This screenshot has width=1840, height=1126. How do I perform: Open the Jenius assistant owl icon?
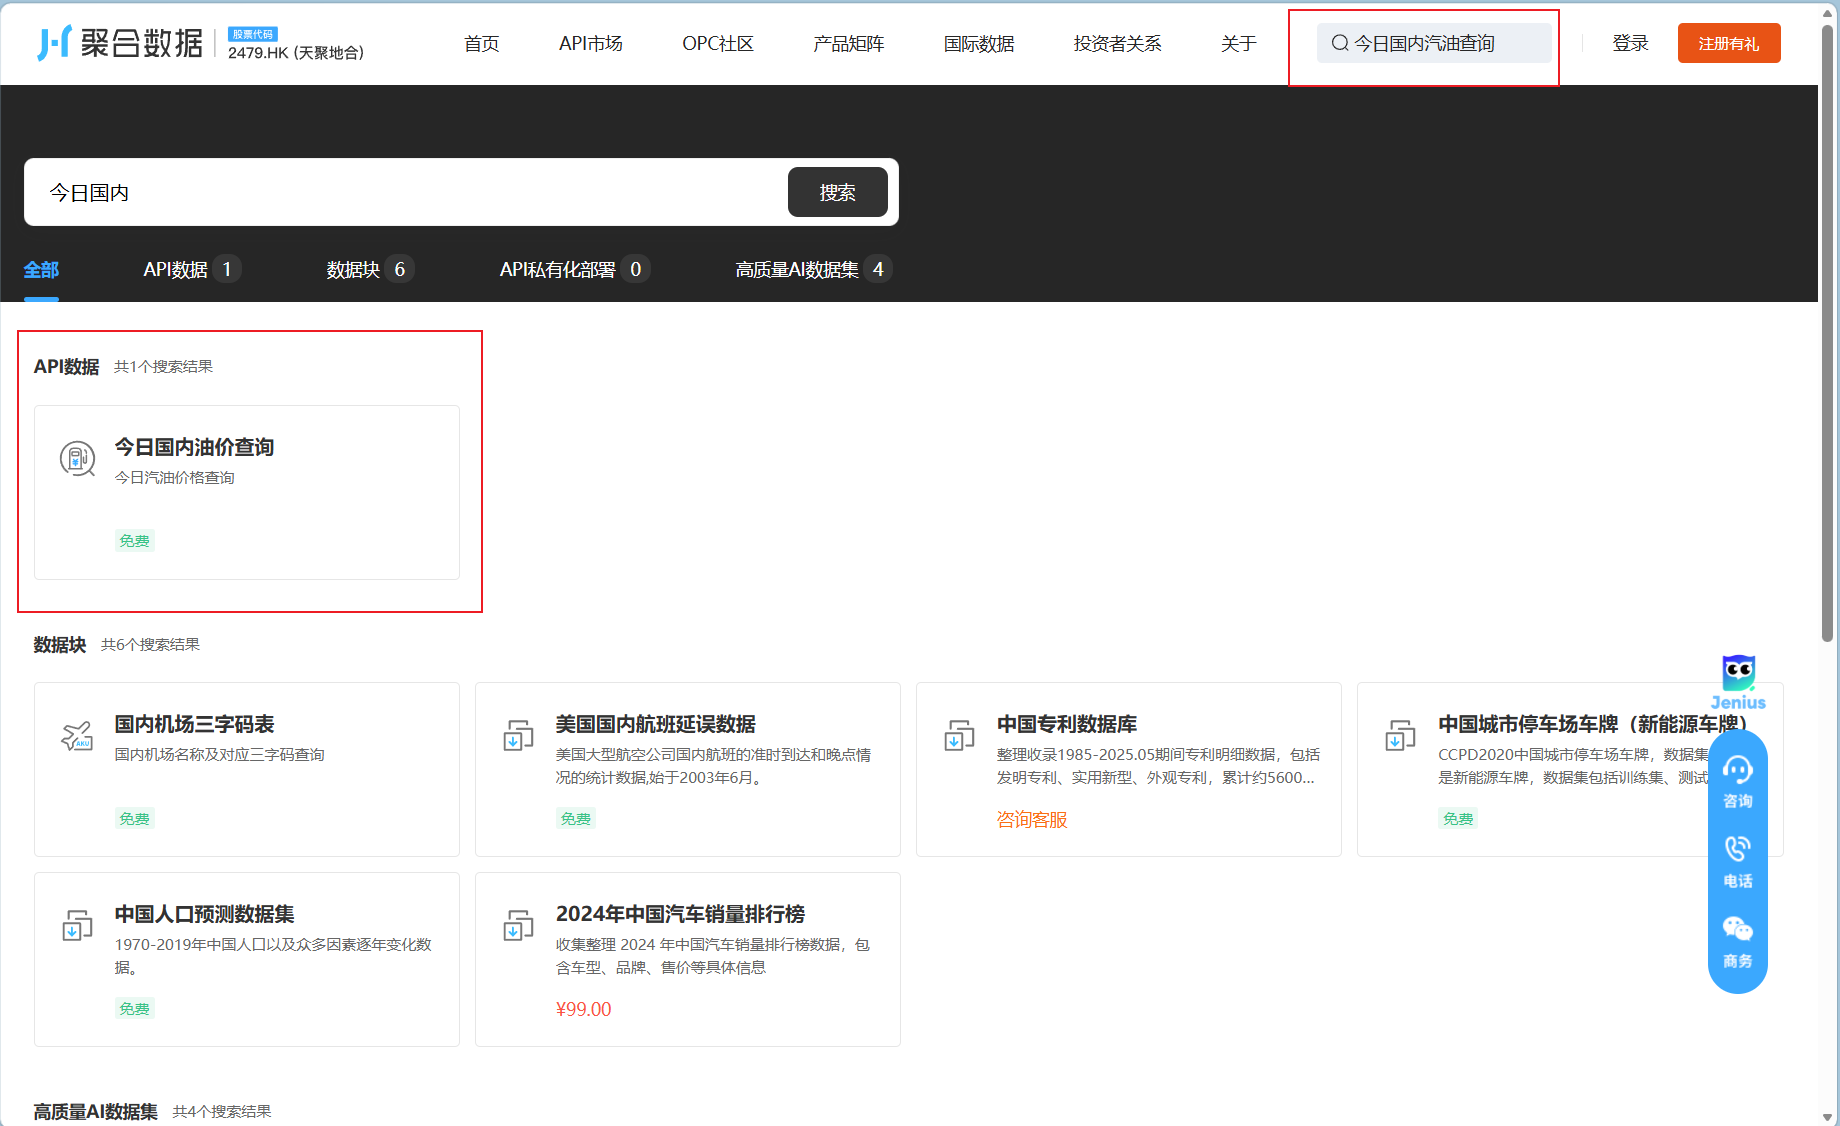pos(1738,671)
